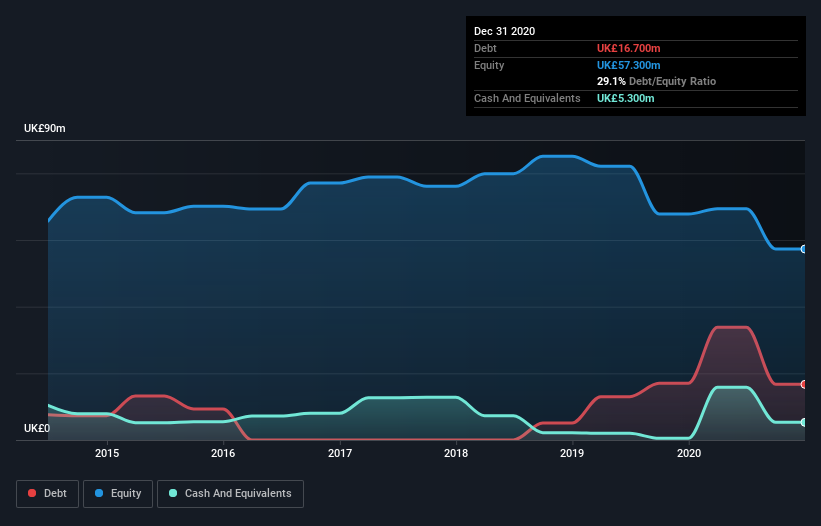Viewport: 821px width, 526px height.
Task: Select the 2015 x-axis label
Action: 107,453
